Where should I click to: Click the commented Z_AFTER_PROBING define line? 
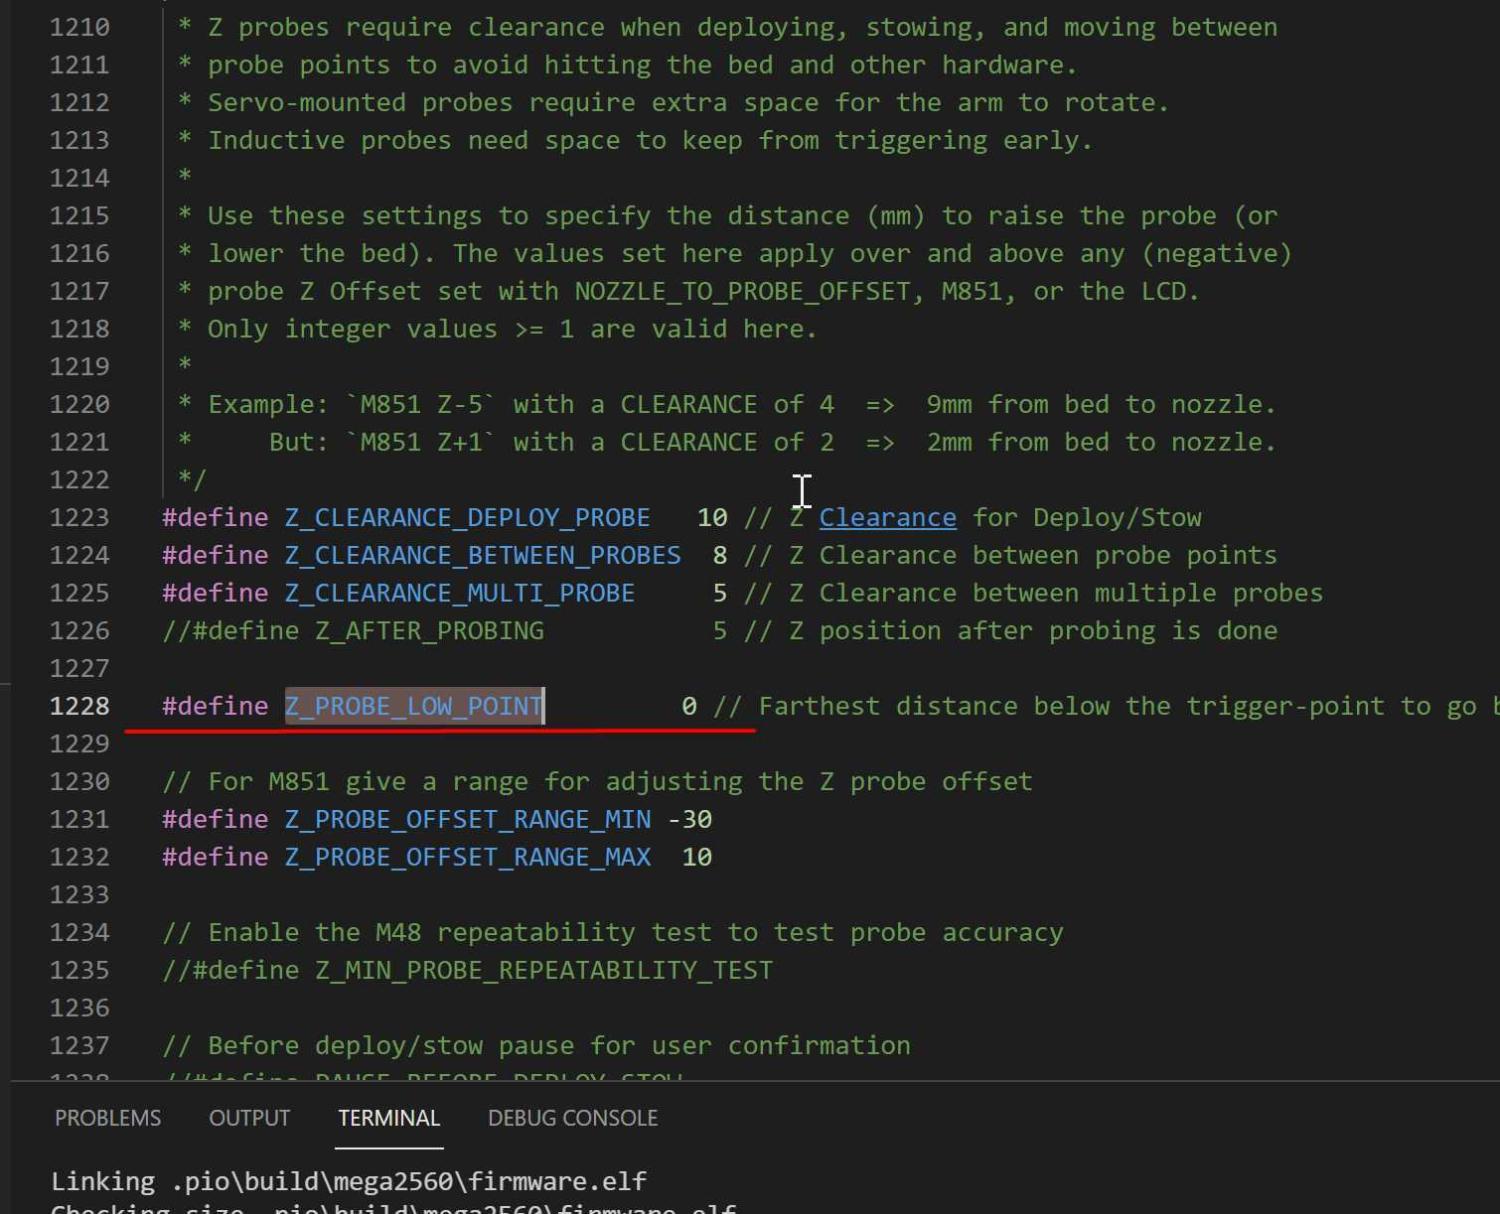click(x=353, y=631)
